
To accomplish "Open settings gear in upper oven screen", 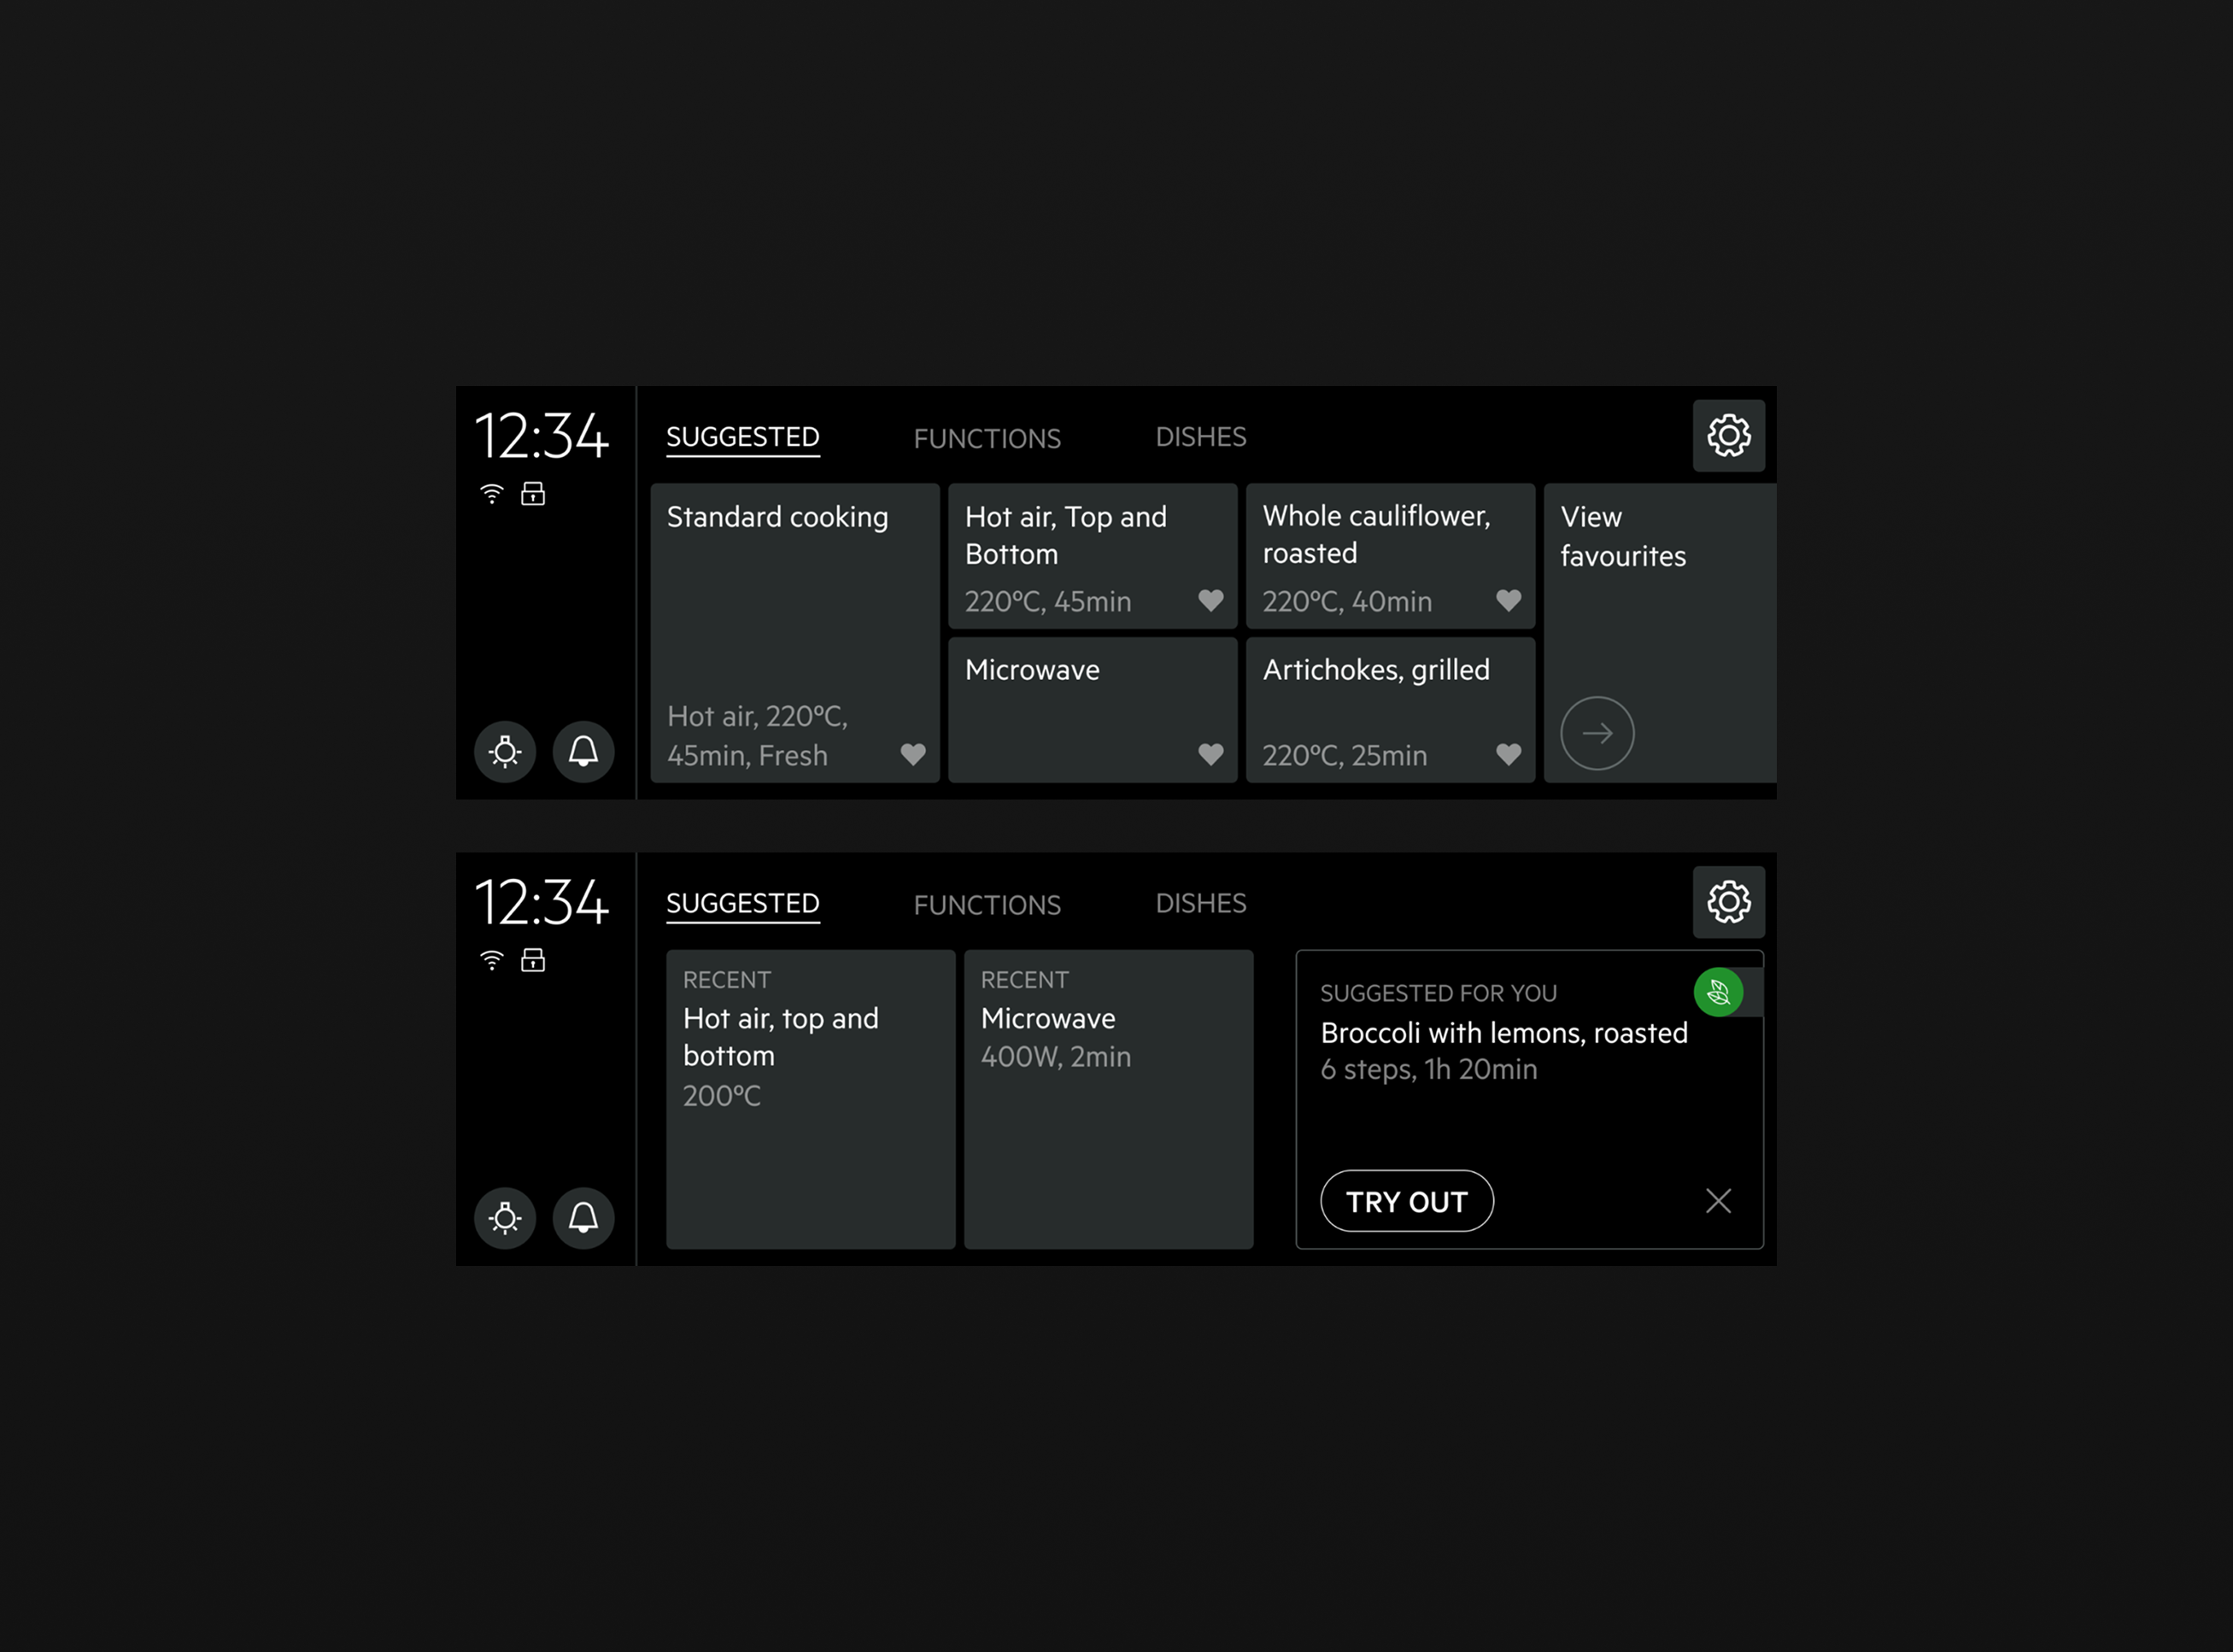I will [1728, 436].
